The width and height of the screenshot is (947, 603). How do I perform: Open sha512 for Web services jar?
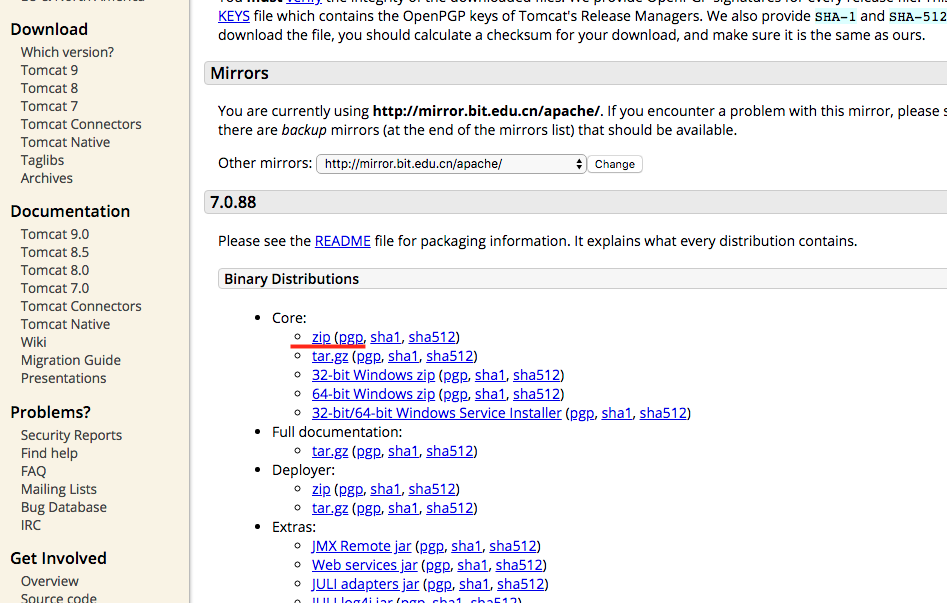[x=519, y=565]
